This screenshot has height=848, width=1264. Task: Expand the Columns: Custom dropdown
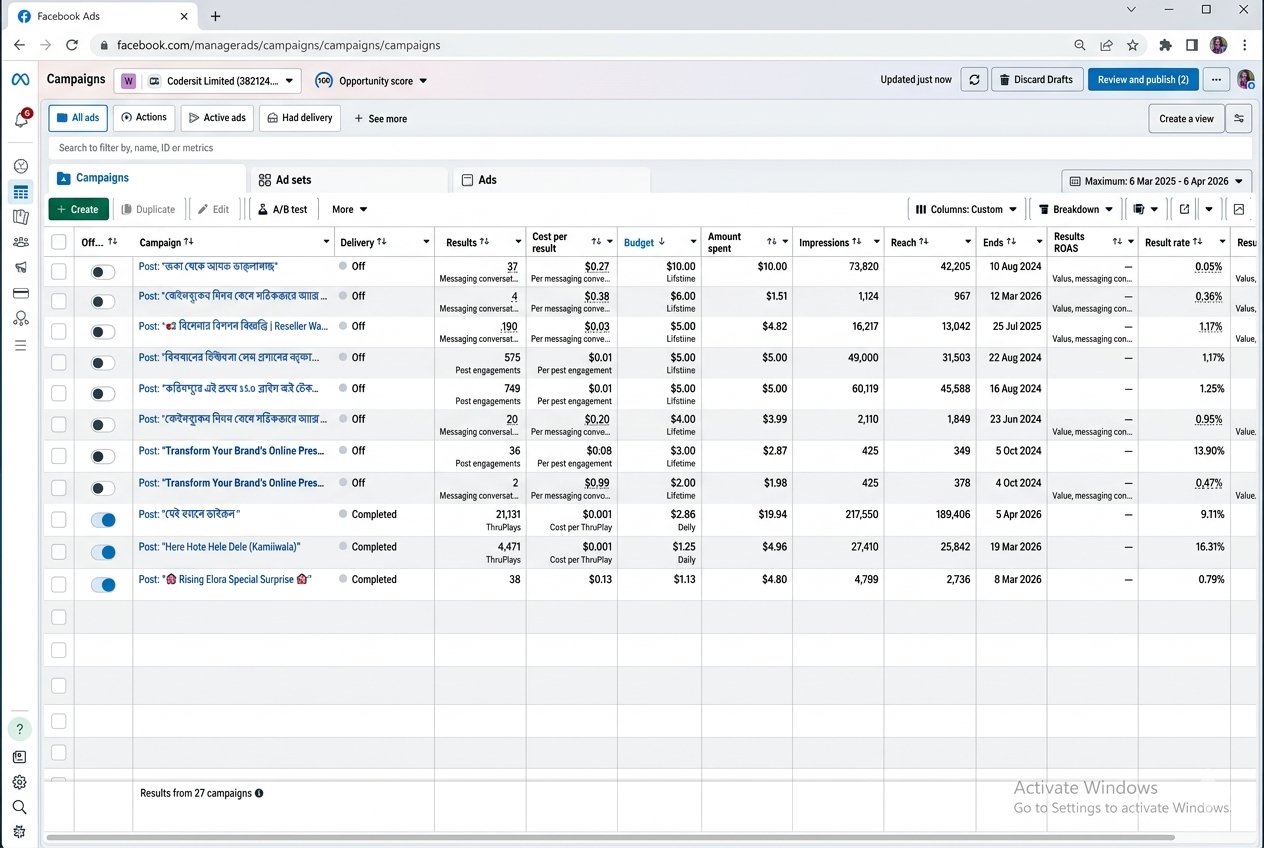point(966,209)
